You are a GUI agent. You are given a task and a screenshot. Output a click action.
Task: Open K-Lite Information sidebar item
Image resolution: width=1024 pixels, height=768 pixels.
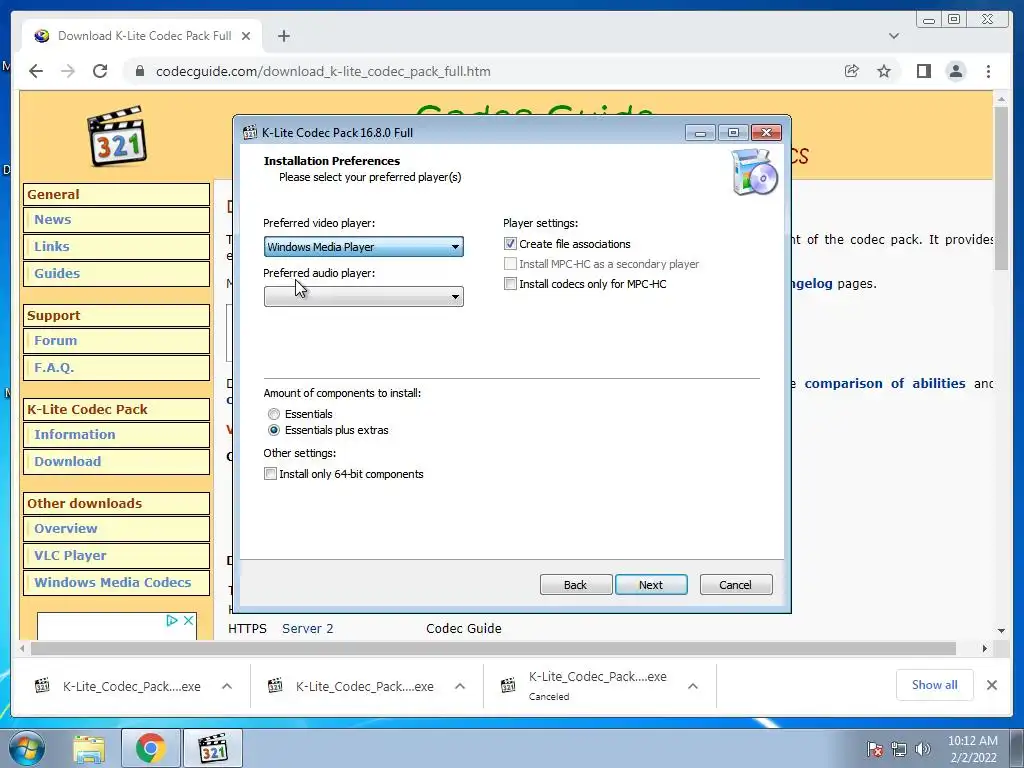point(116,435)
